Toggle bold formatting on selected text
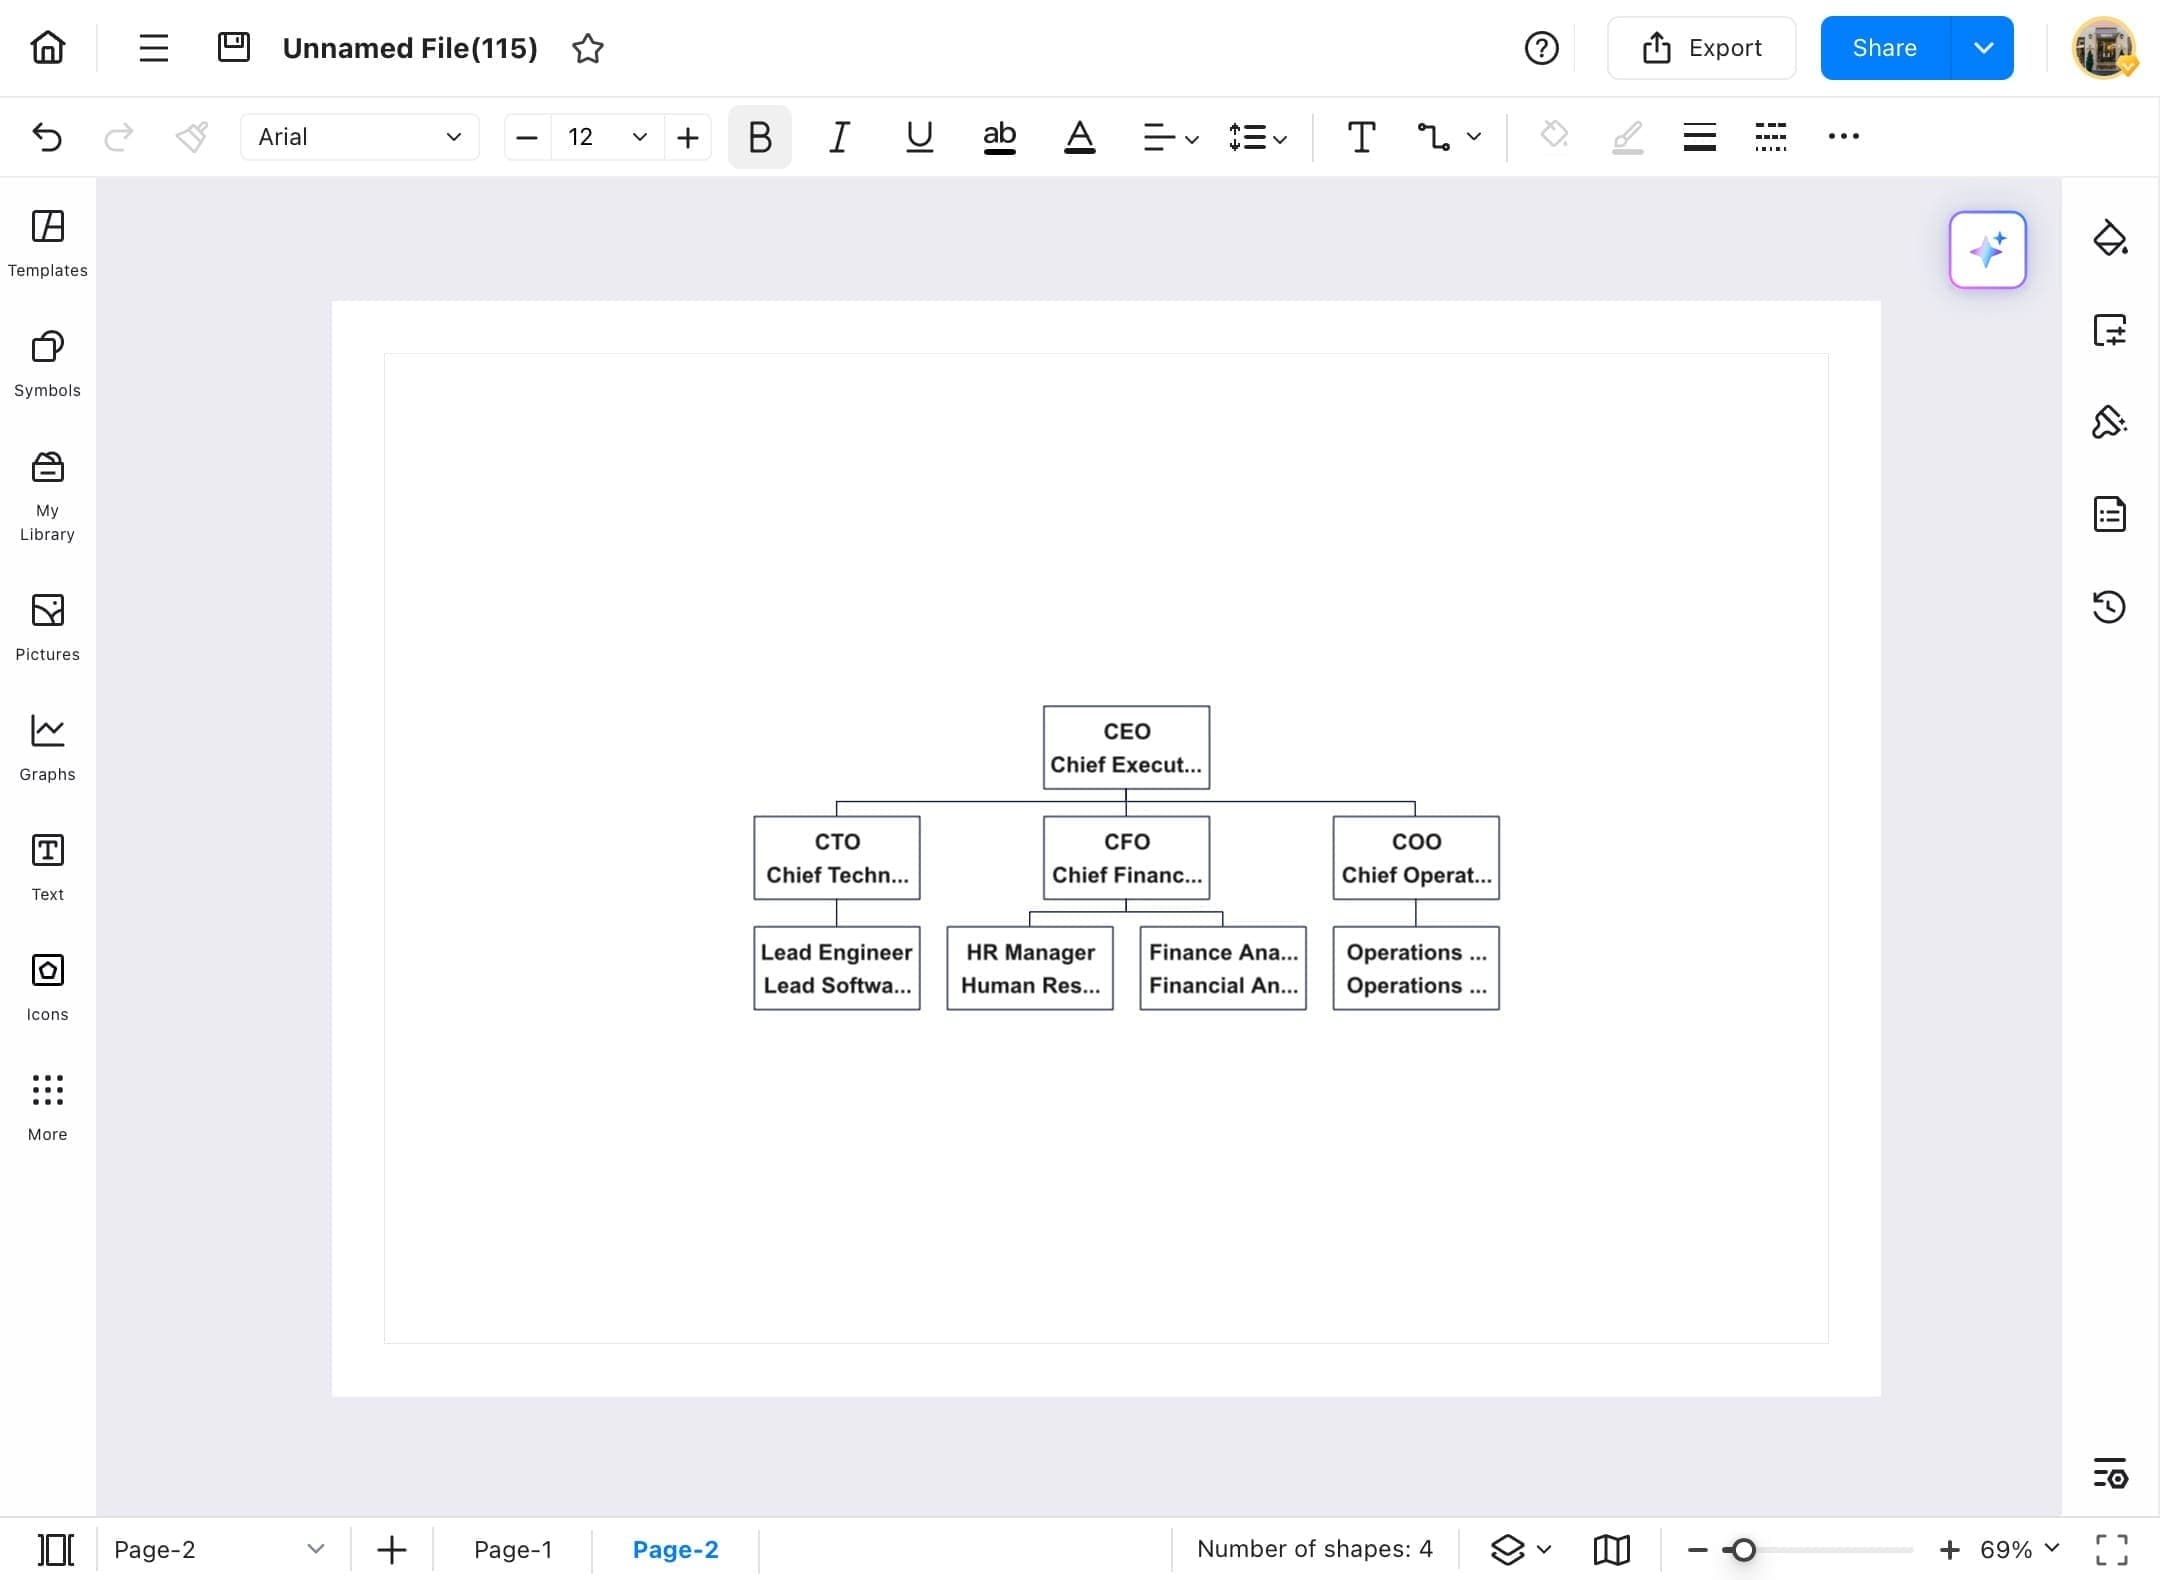2160x1580 pixels. (x=759, y=137)
